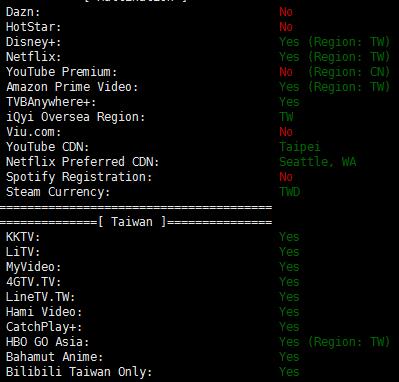The height and width of the screenshot is (382, 399).
Task: Click Hami Video label
Action: pos(44,312)
